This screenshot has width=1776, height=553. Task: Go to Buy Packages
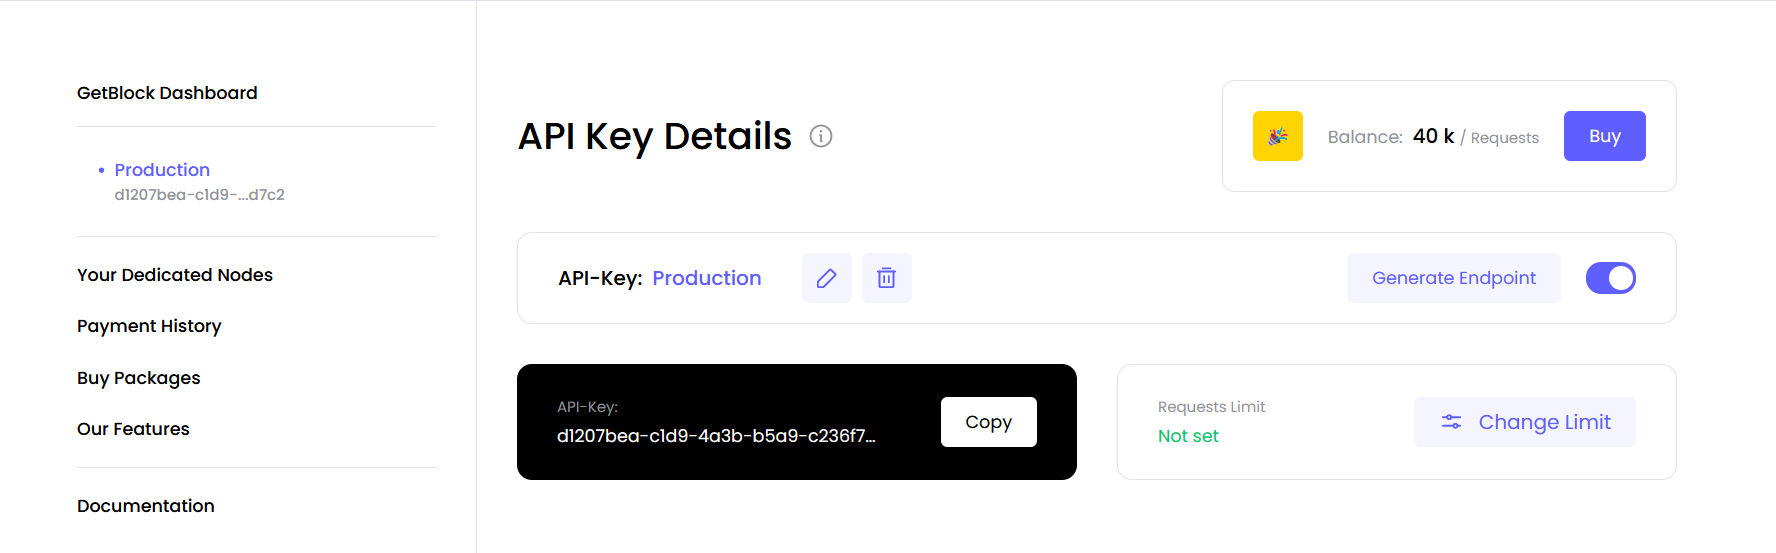tap(139, 378)
